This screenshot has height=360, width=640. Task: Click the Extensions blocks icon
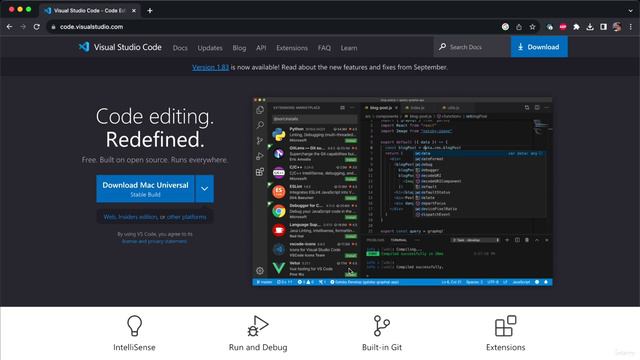point(505,326)
